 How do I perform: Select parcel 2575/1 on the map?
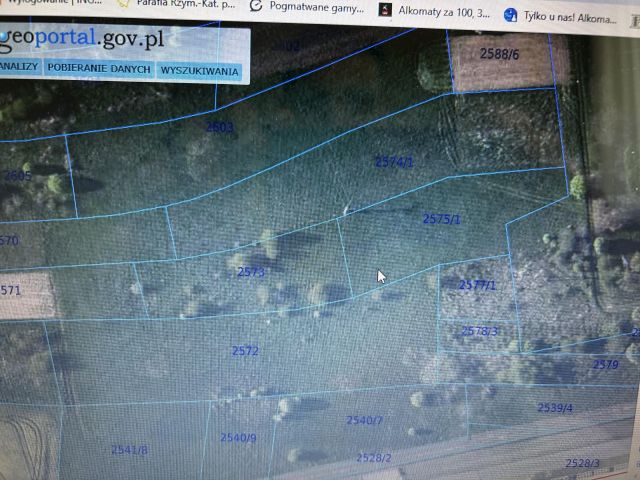point(441,219)
